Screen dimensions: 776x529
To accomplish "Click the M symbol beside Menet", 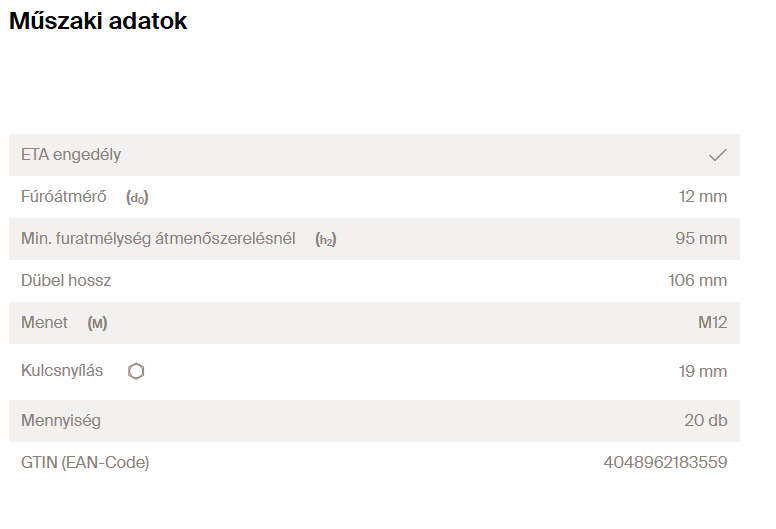I will (x=97, y=323).
